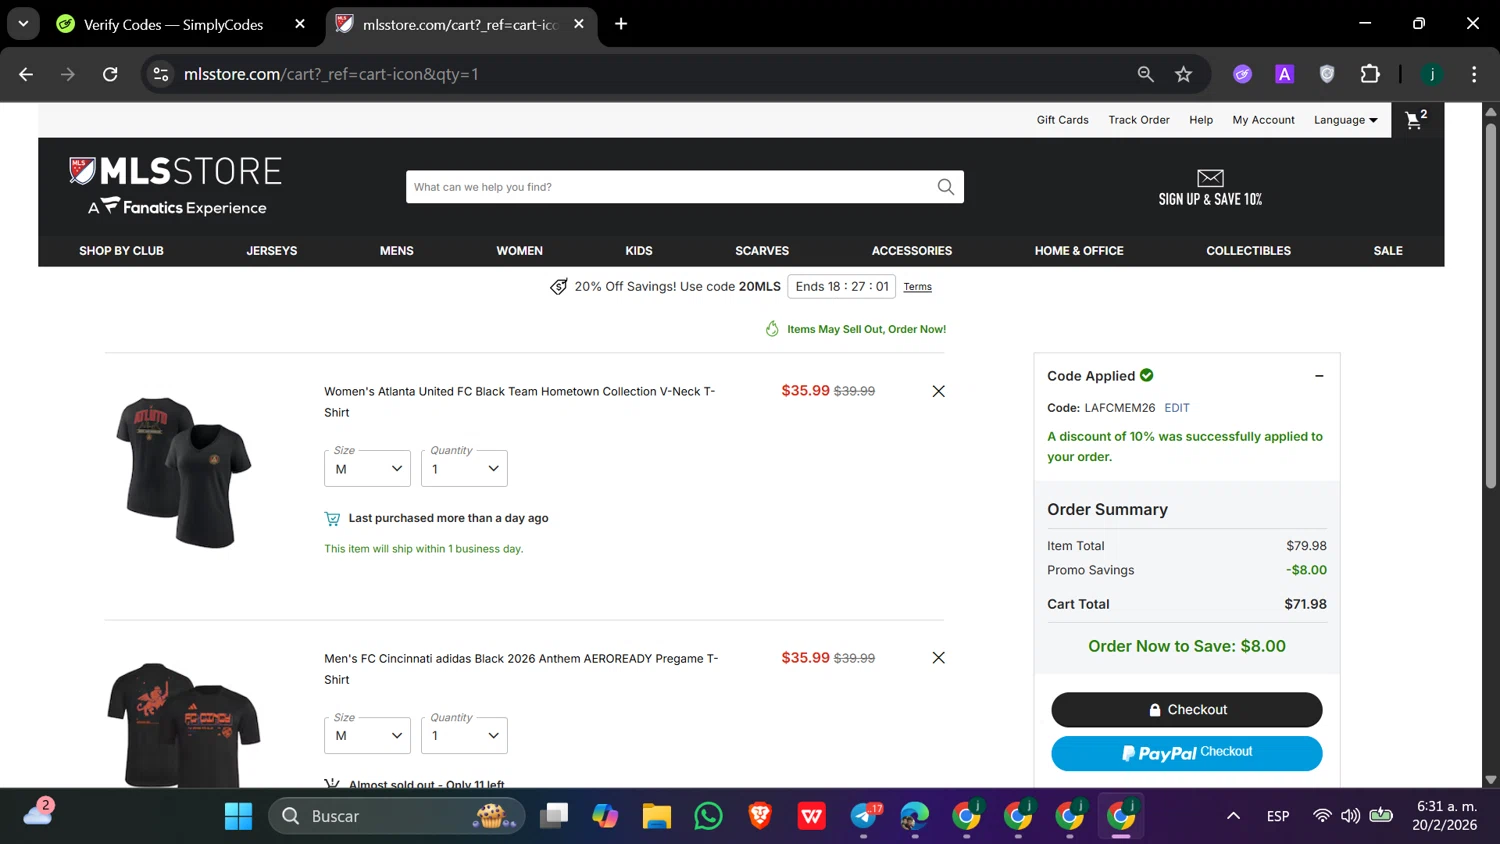Open the browser profile avatar
The width and height of the screenshot is (1500, 844).
pyautogui.click(x=1432, y=74)
